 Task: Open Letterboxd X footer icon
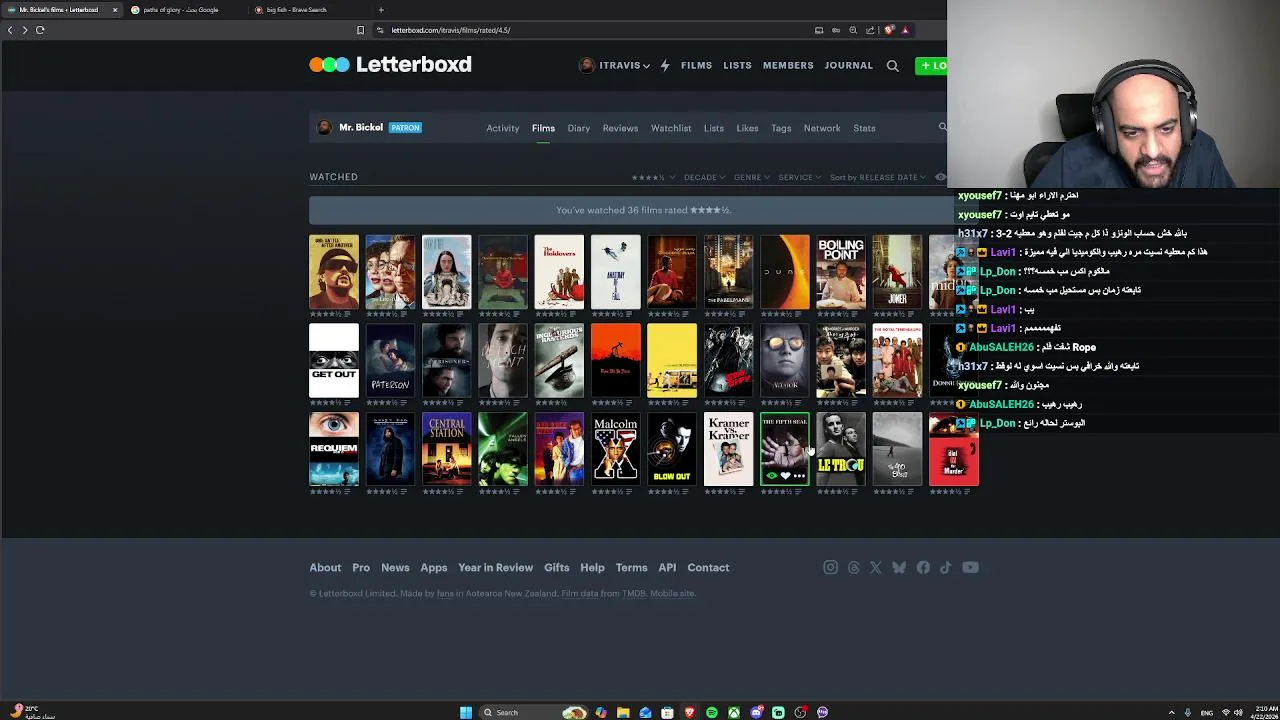876,568
